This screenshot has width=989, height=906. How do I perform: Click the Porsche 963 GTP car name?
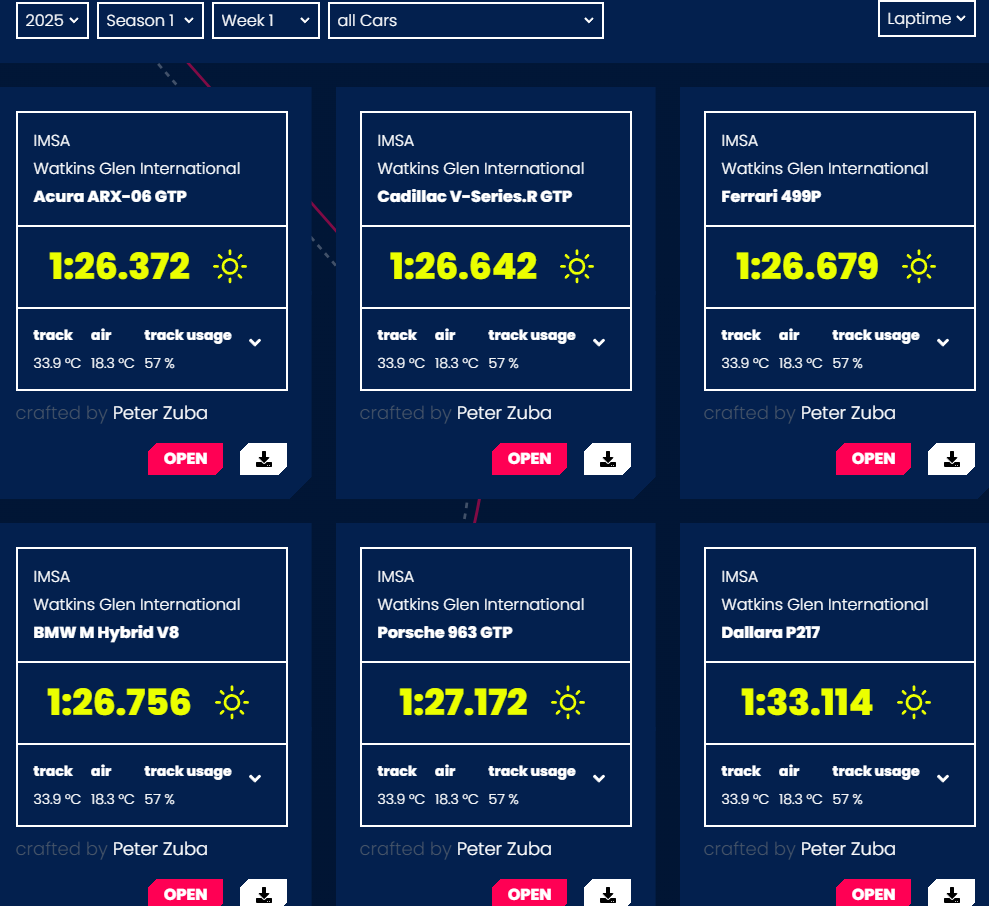click(x=445, y=632)
